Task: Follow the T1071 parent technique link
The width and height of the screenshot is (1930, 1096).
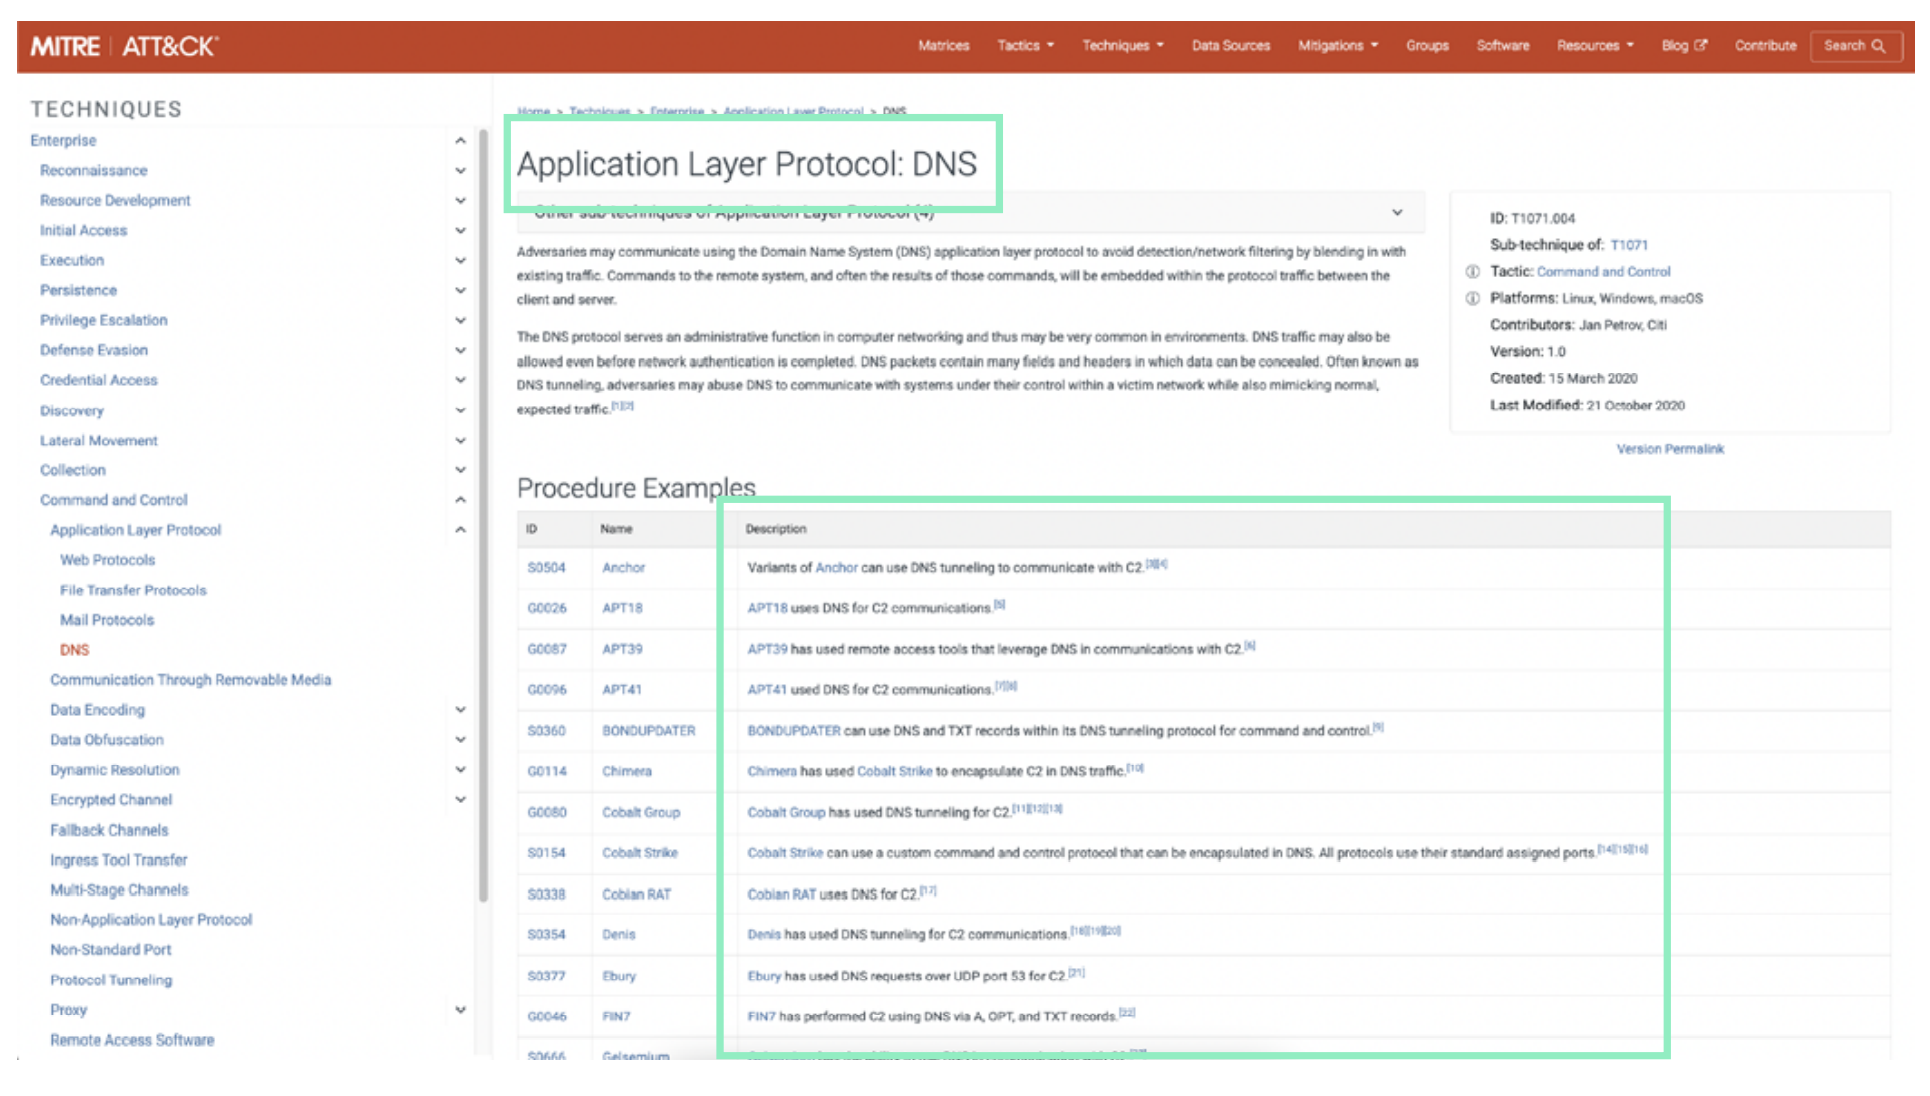Action: pos(1628,244)
